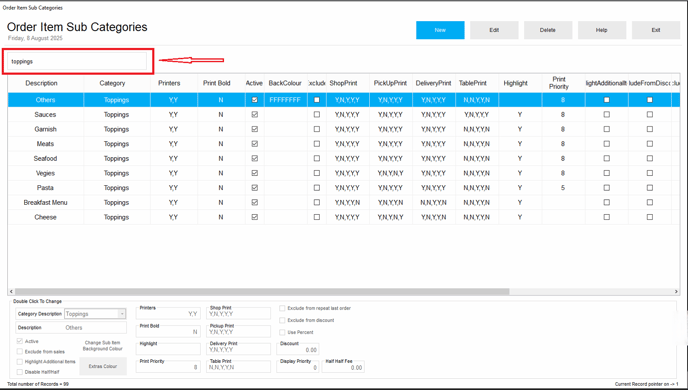Viewport: 688px width, 390px height.
Task: Select the 'Seafood' row description
Action: (45, 158)
